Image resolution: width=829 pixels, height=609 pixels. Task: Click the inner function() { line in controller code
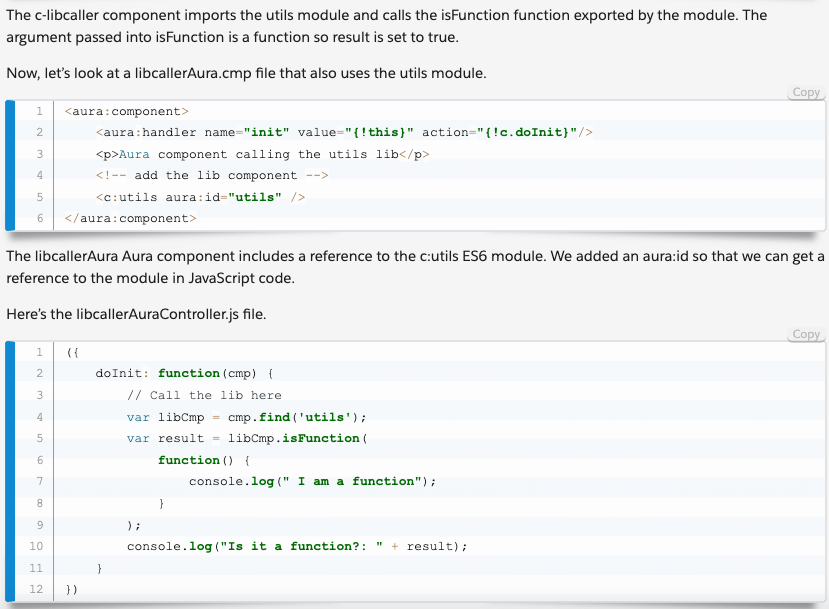coord(204,460)
